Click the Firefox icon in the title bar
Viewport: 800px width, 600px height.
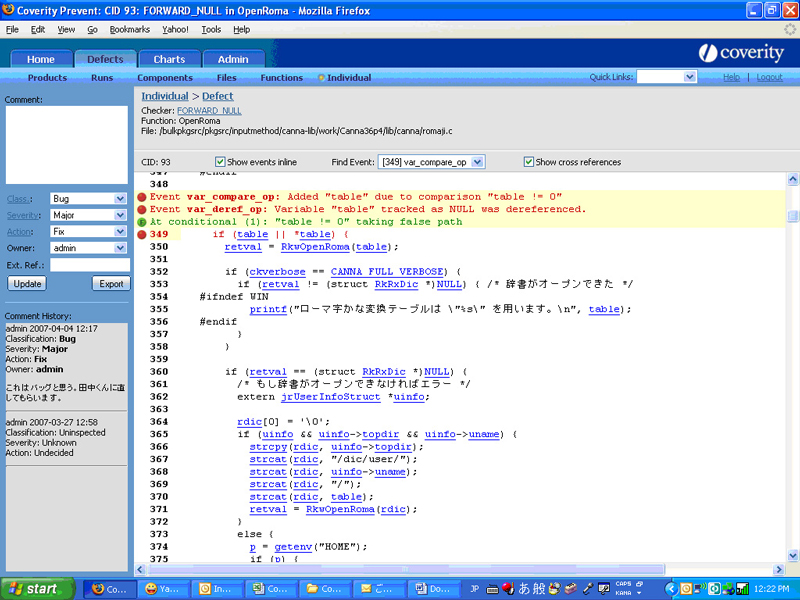8,10
